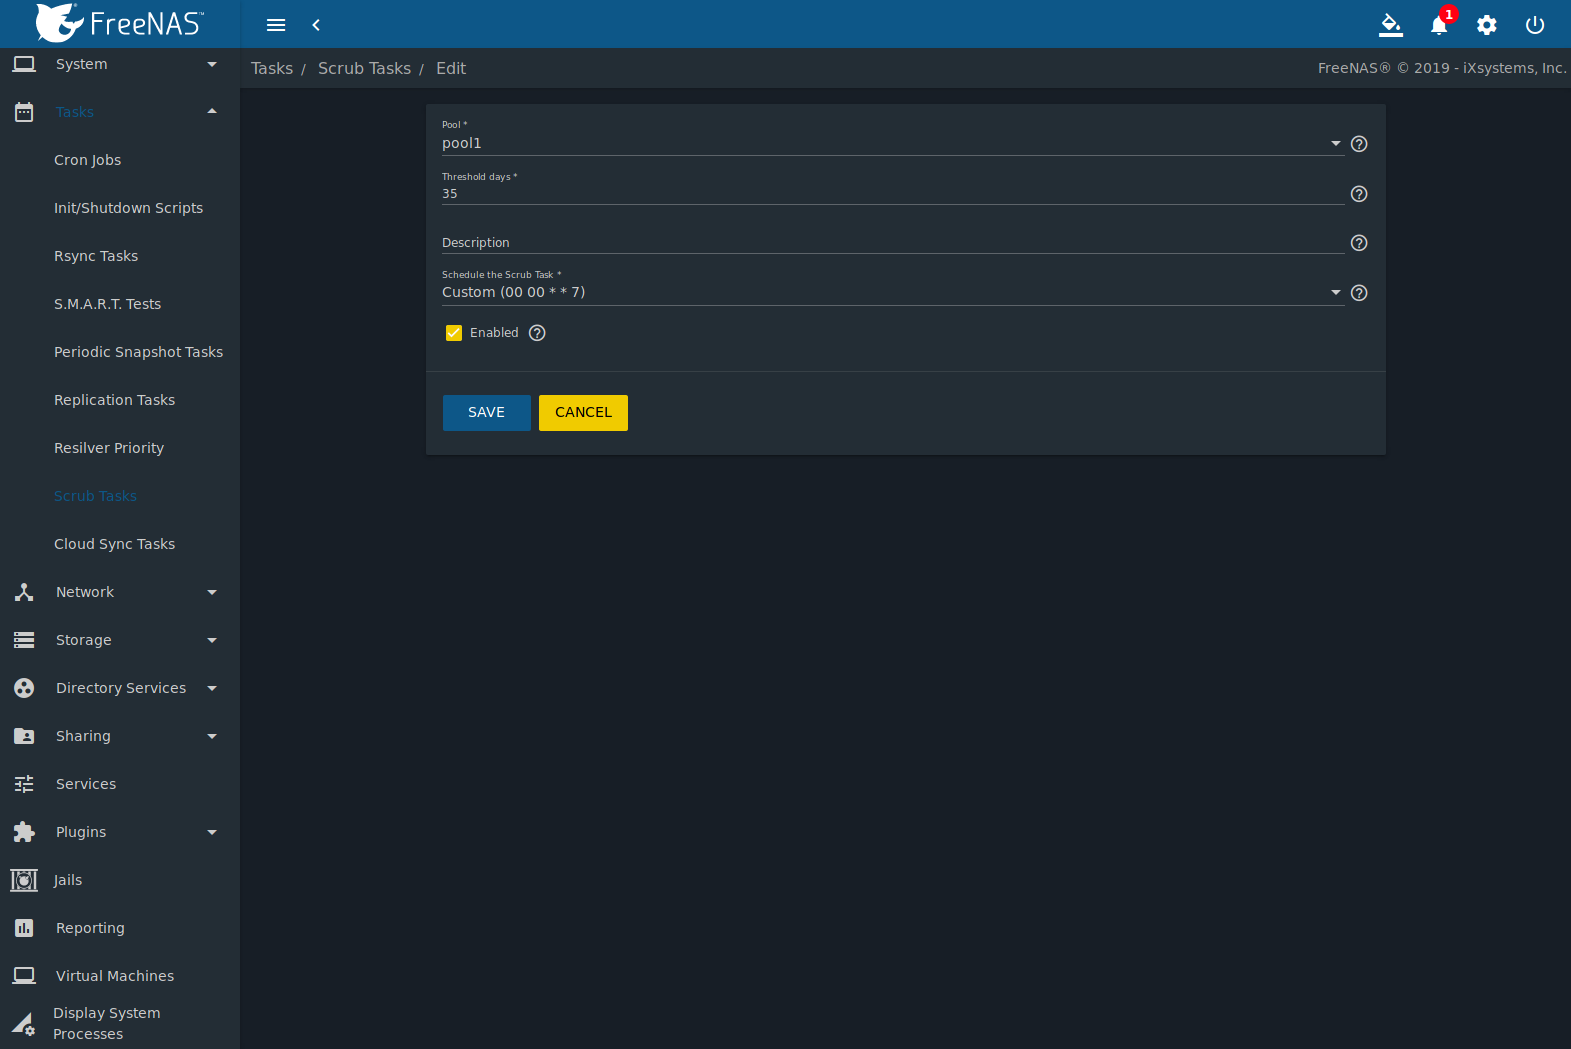Image resolution: width=1571 pixels, height=1049 pixels.
Task: Open the theme picker paint bucket icon
Action: pos(1391,25)
